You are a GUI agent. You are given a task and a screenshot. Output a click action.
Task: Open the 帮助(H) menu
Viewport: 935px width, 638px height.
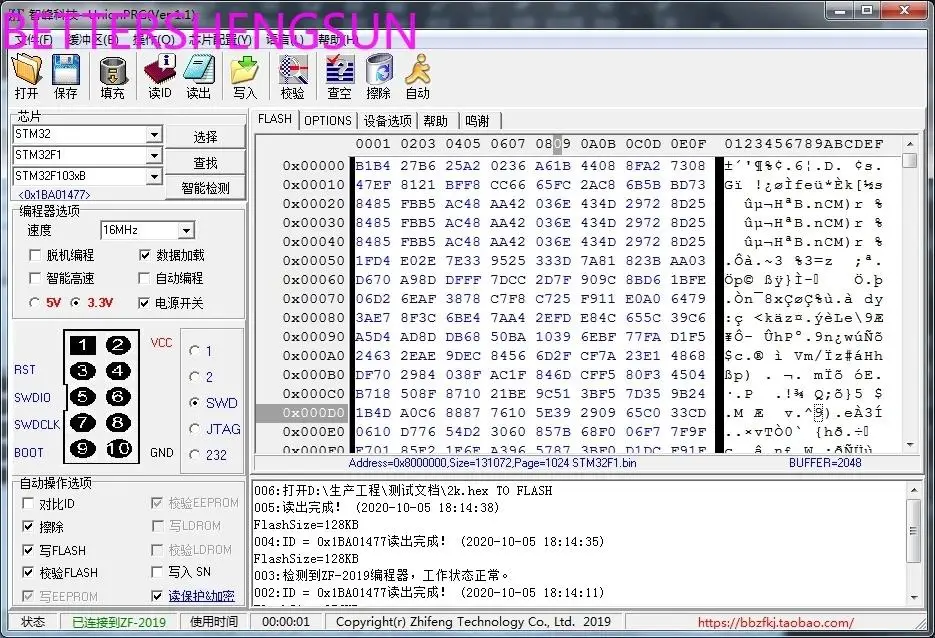(338, 40)
